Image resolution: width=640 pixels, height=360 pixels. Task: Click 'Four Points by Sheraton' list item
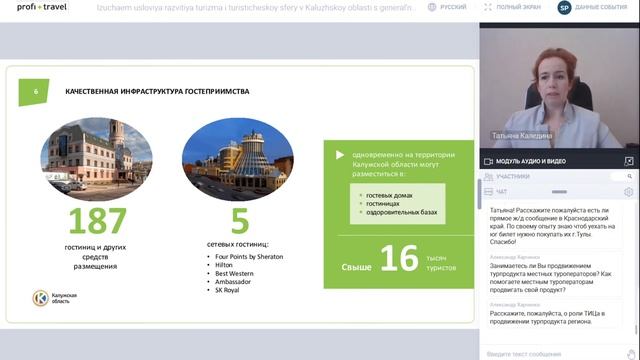click(249, 257)
